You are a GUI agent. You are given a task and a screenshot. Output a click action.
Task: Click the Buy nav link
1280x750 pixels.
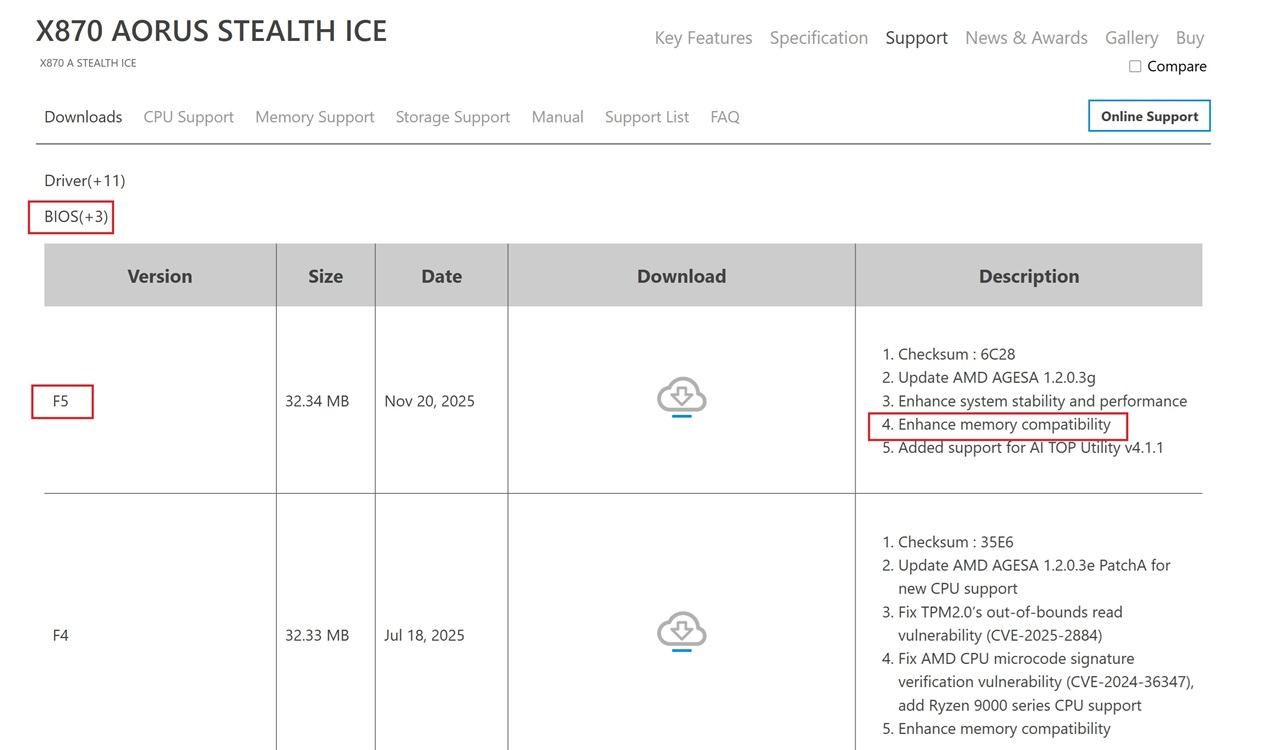click(x=1189, y=38)
